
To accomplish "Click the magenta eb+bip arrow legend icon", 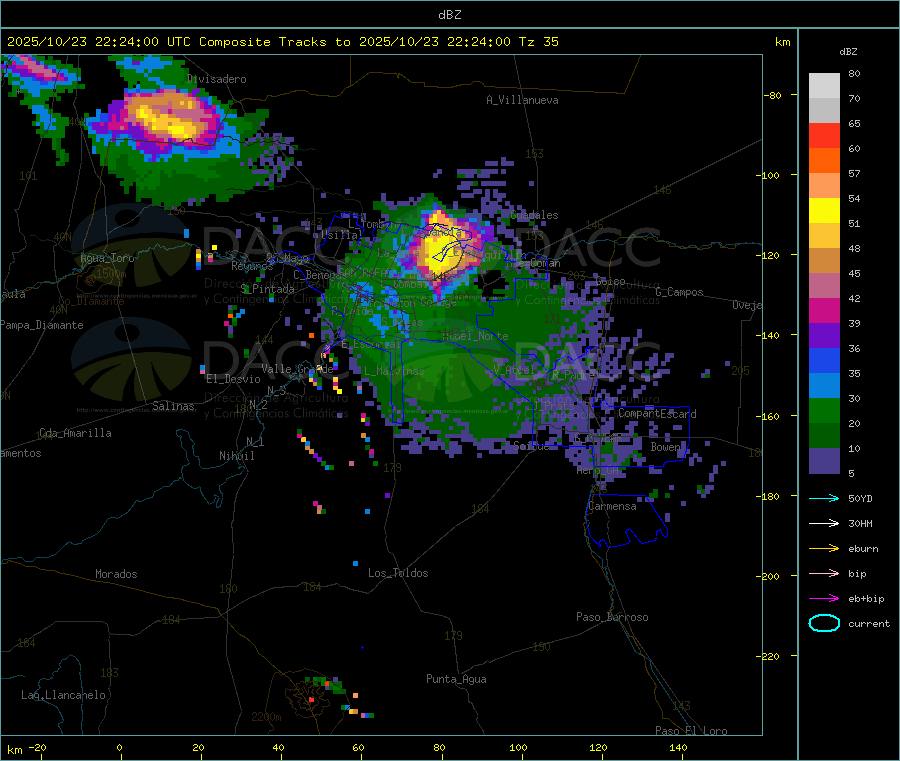I will click(x=824, y=598).
